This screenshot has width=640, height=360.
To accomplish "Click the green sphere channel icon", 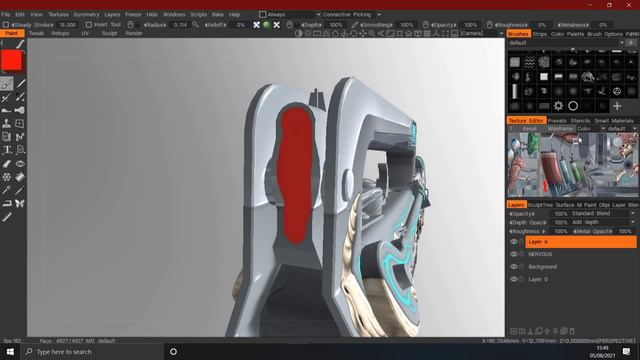I will point(267,25).
